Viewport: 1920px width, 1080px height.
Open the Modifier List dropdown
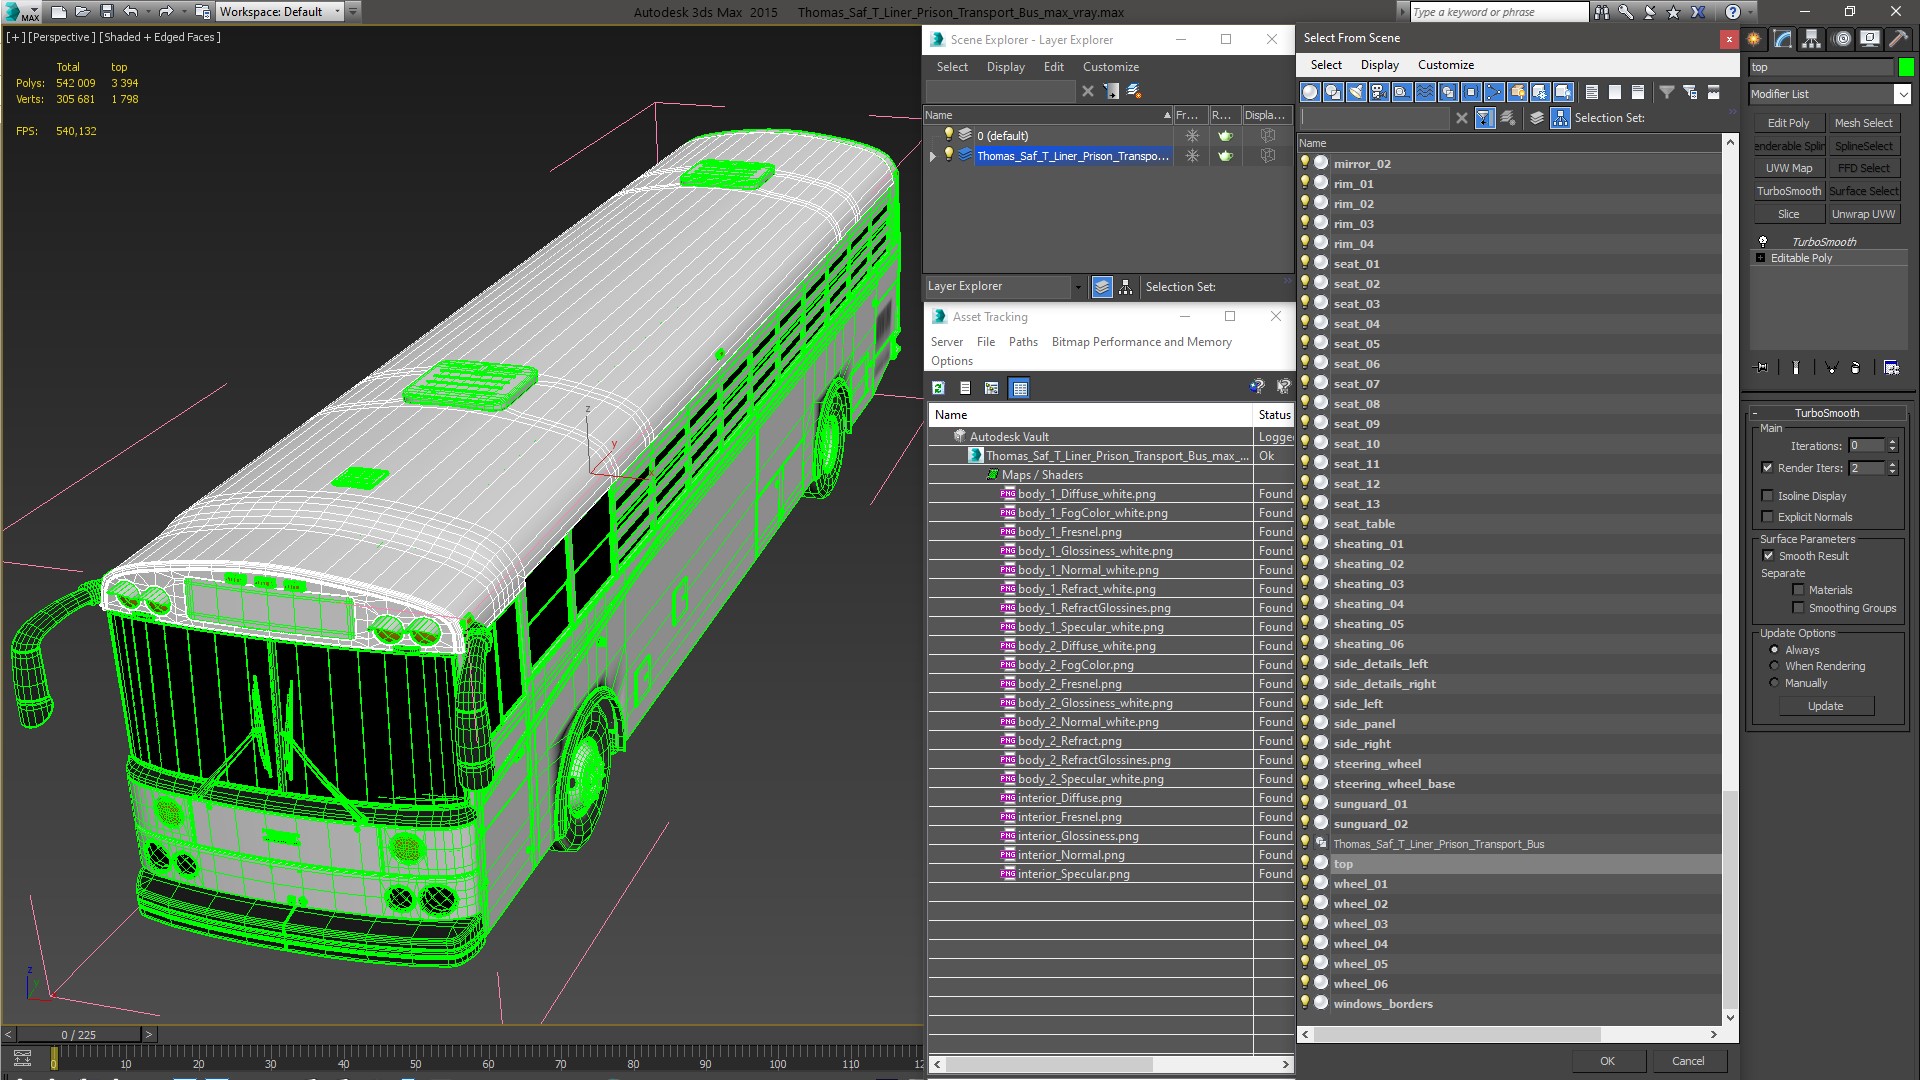click(1902, 94)
